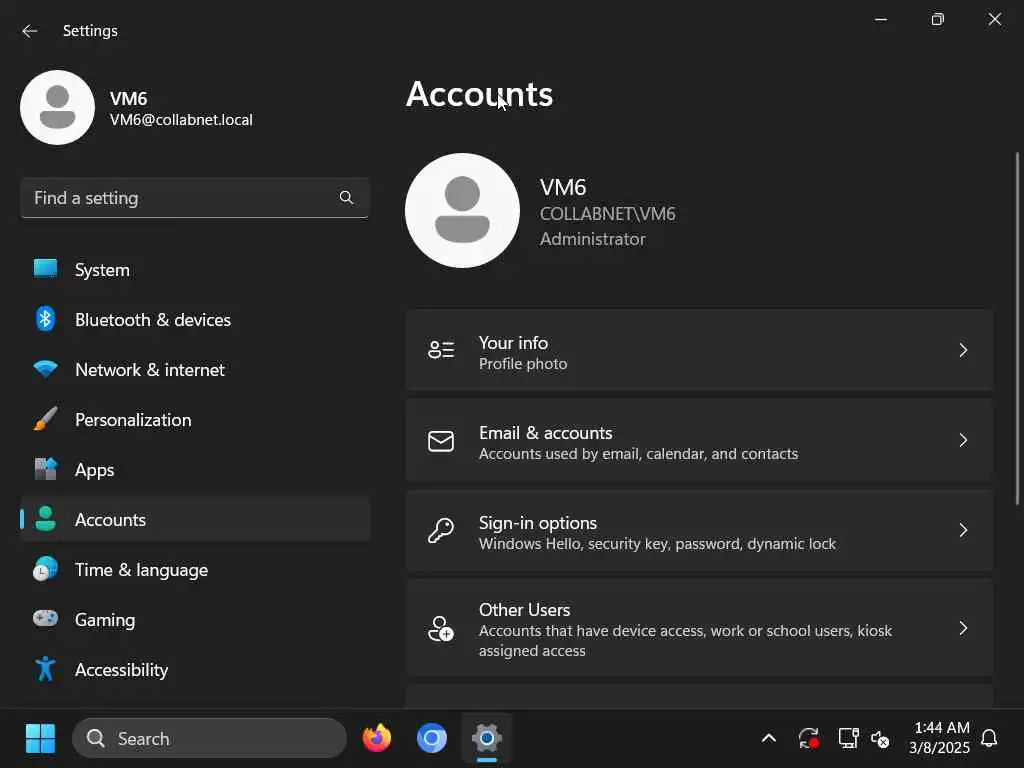Show hidden tray icons chevron
1024x768 pixels.
tap(769, 739)
